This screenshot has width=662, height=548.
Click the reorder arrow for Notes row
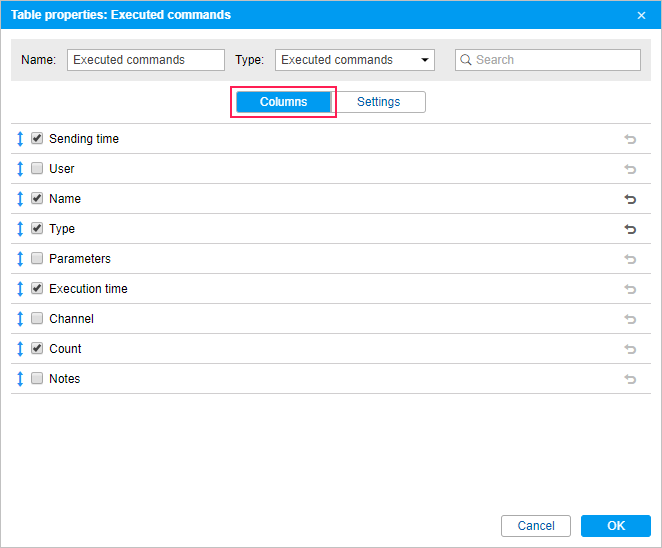point(20,379)
